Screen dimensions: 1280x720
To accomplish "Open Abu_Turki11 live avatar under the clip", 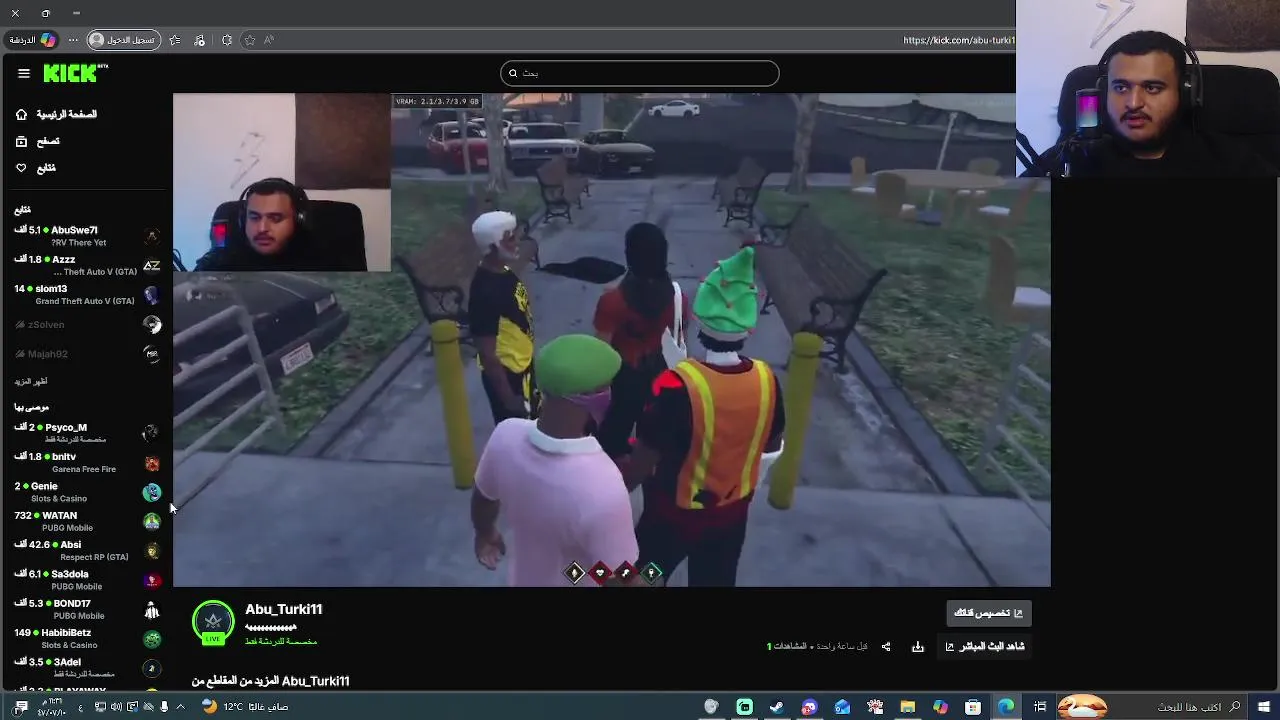I will click(x=213, y=622).
